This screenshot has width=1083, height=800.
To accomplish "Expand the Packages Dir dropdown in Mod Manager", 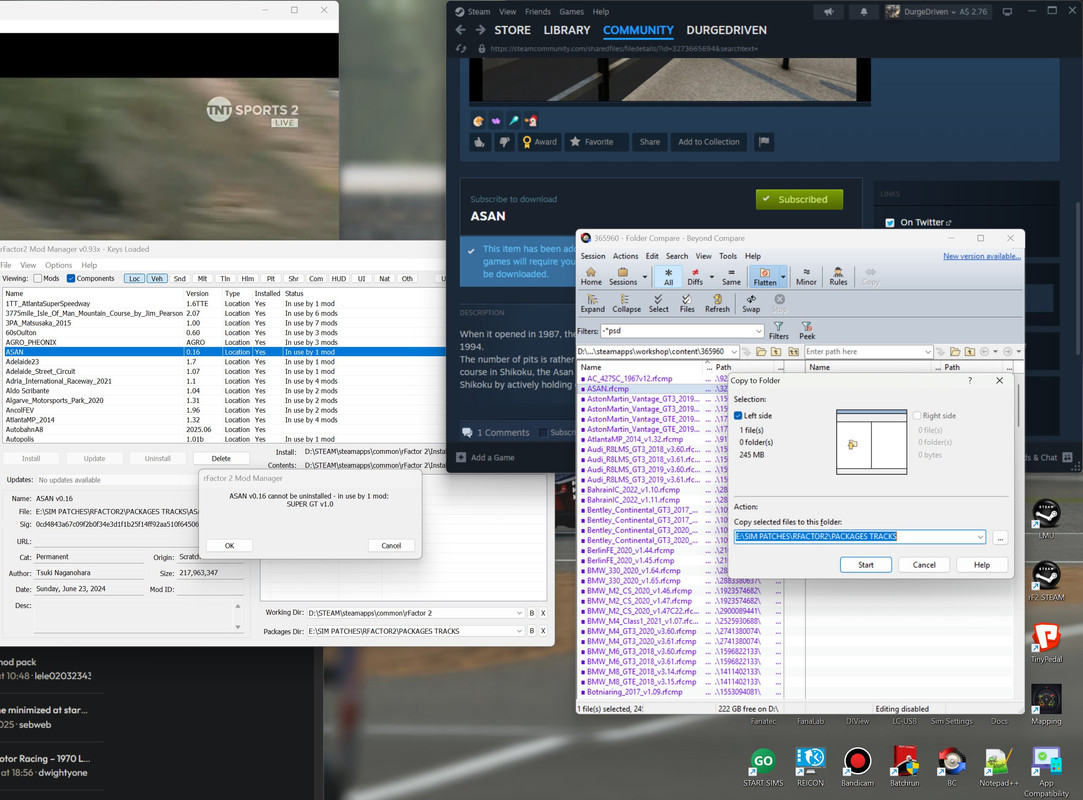I will point(519,631).
